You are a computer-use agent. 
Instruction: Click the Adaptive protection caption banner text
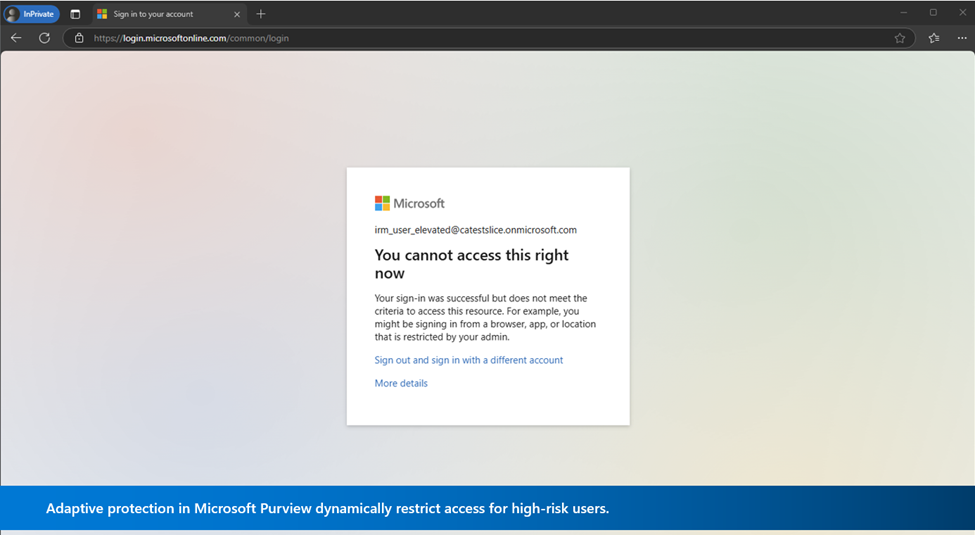click(x=328, y=508)
